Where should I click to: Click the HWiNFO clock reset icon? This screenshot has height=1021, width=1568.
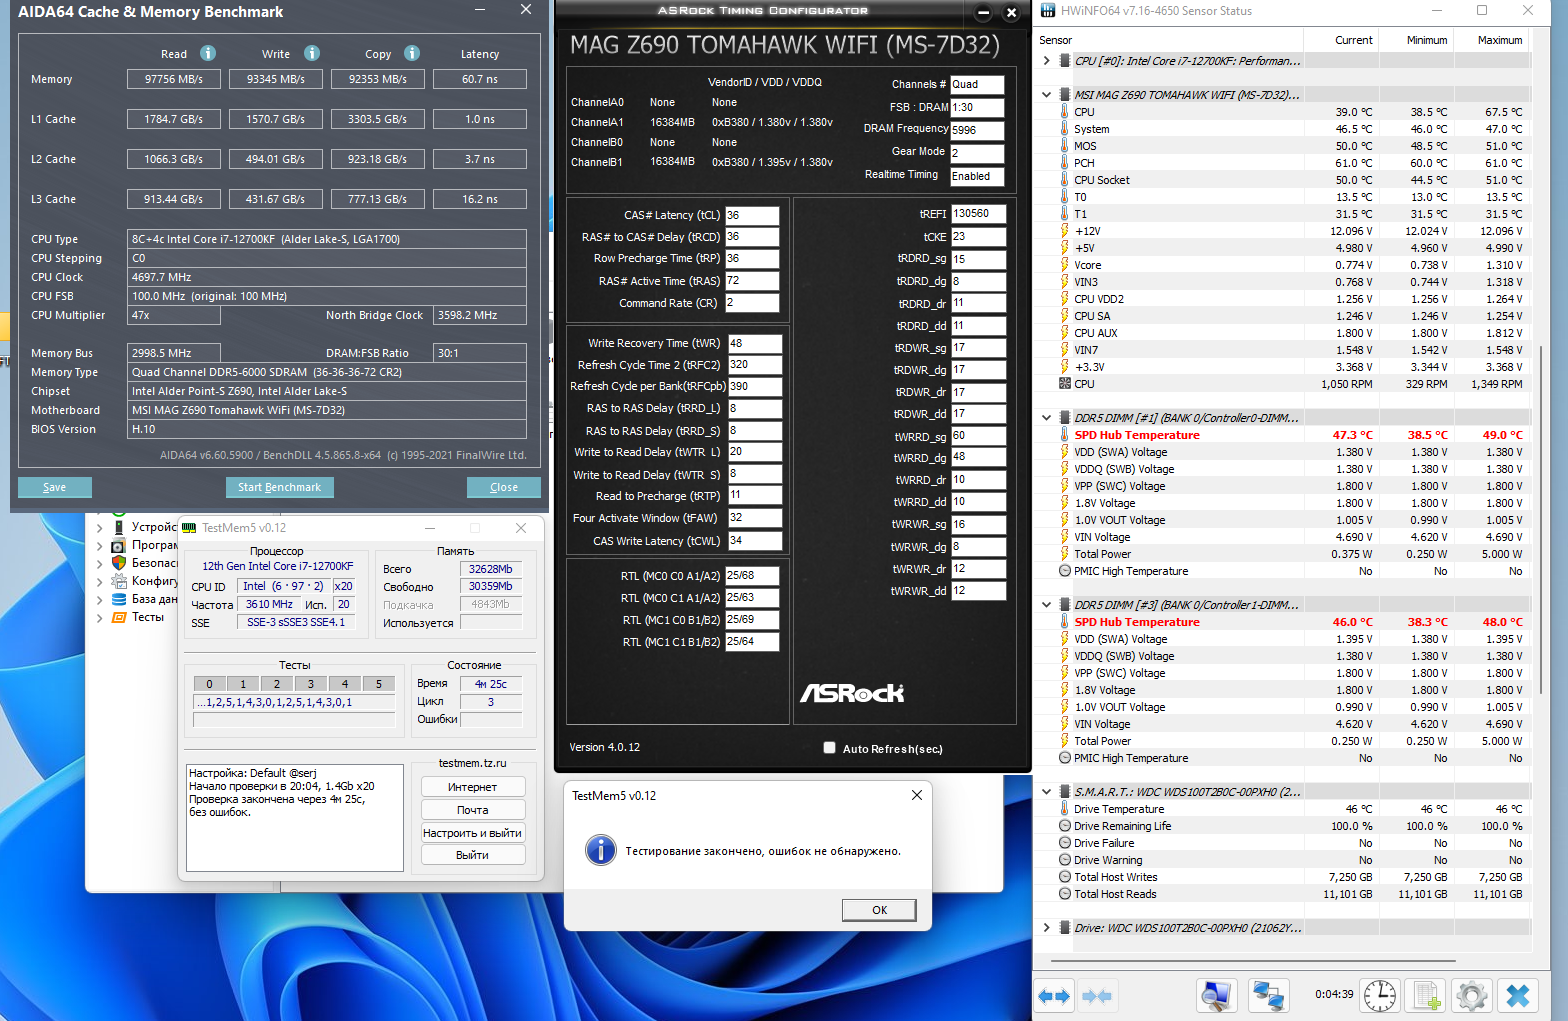[1380, 996]
